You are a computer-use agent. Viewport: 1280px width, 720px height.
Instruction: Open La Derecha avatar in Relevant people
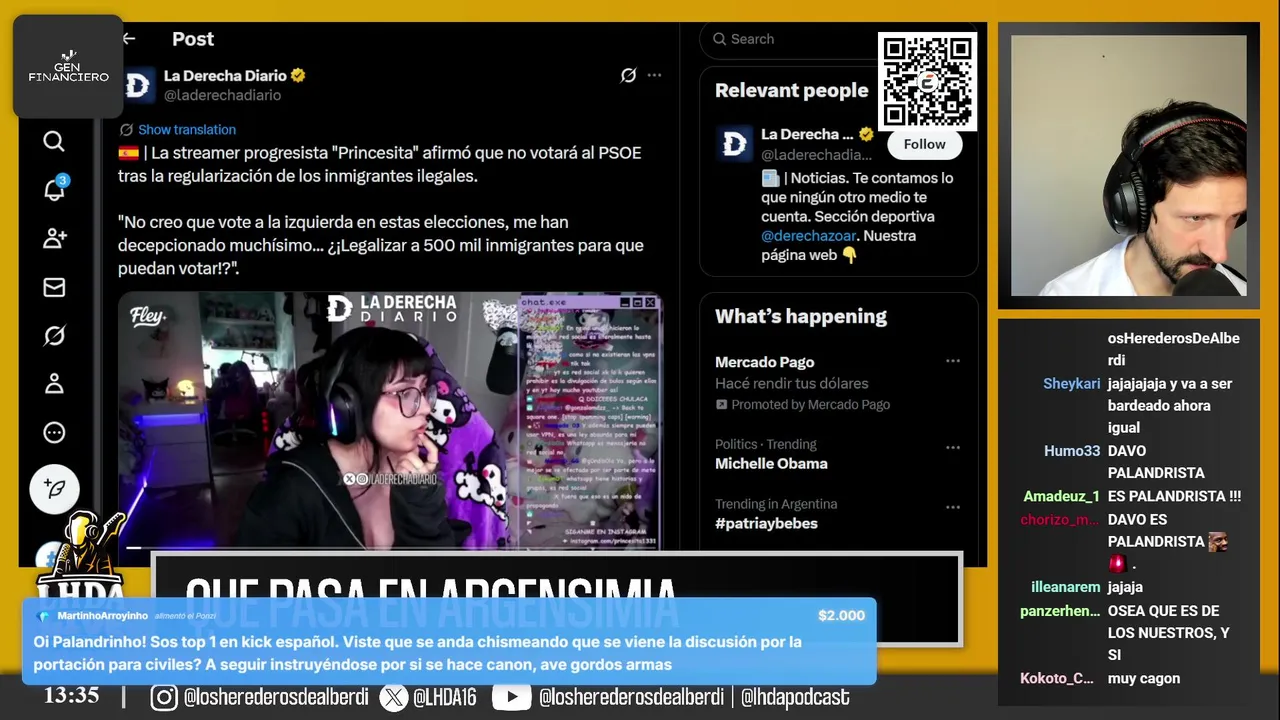pyautogui.click(x=735, y=144)
